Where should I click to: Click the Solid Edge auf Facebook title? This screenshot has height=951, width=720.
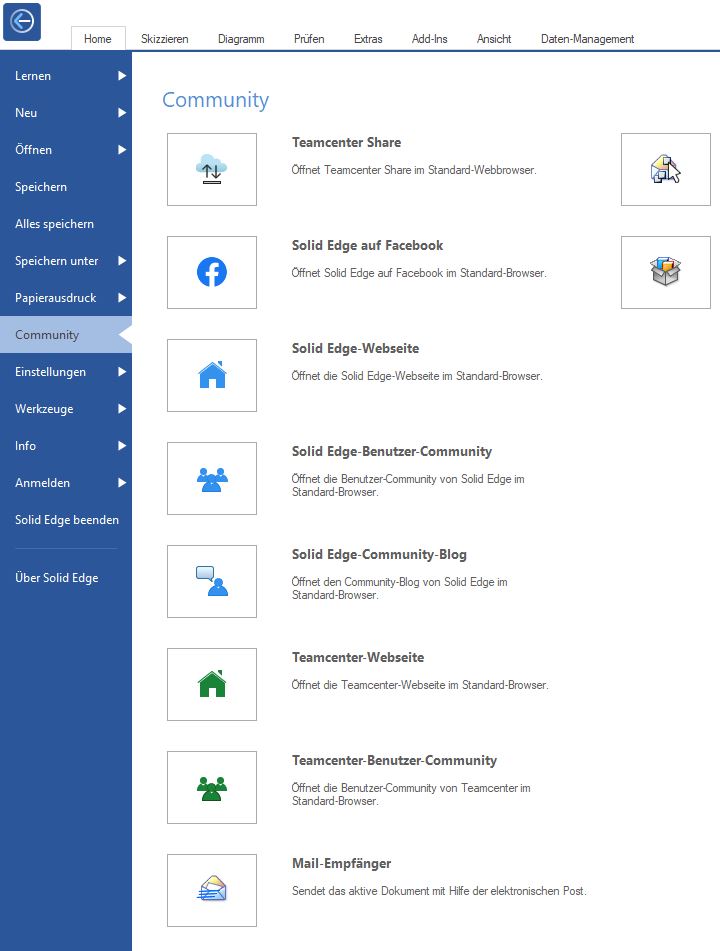368,246
